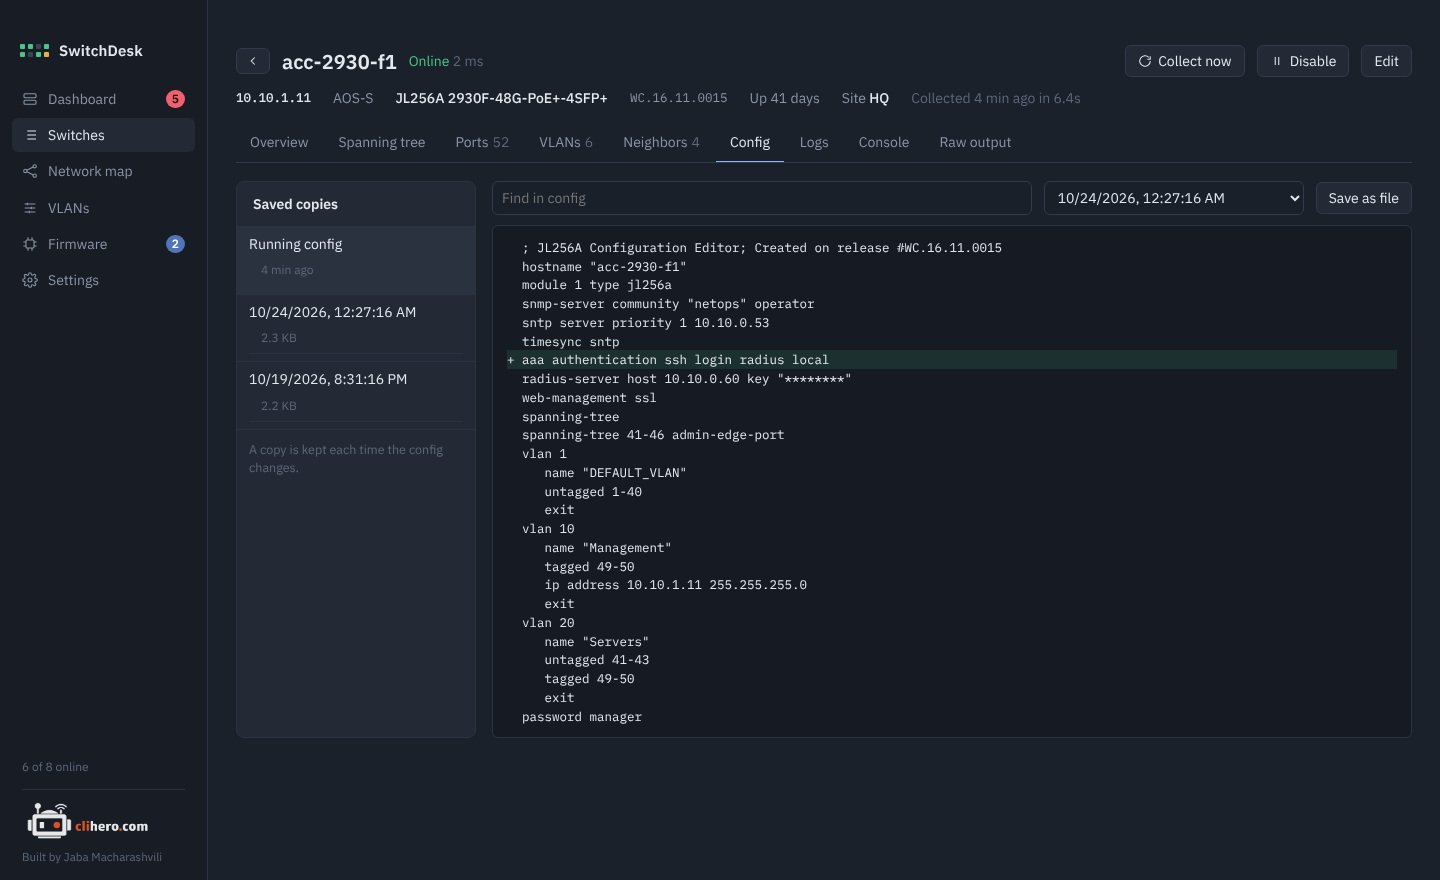Open the Logs tab

coord(814,142)
